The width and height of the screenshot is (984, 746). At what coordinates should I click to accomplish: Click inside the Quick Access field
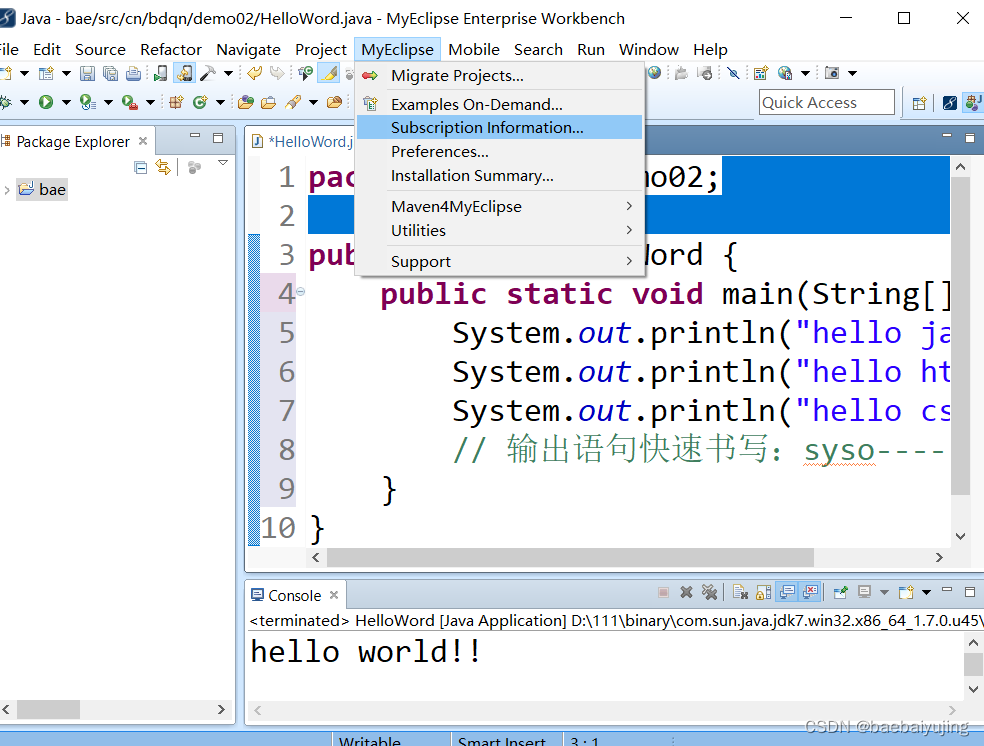[826, 102]
